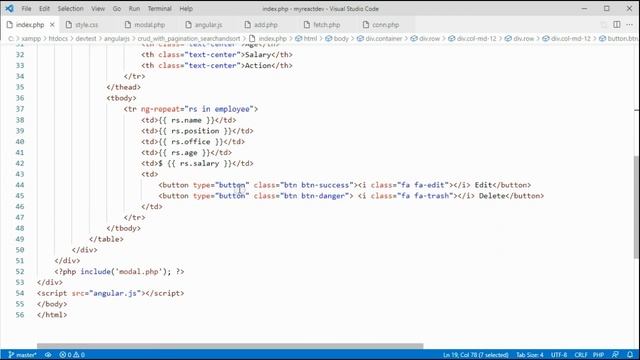Viewport: 640px width, 360px height.
Task: Click the vertical scrollbar thumb of editor
Action: (636, 207)
